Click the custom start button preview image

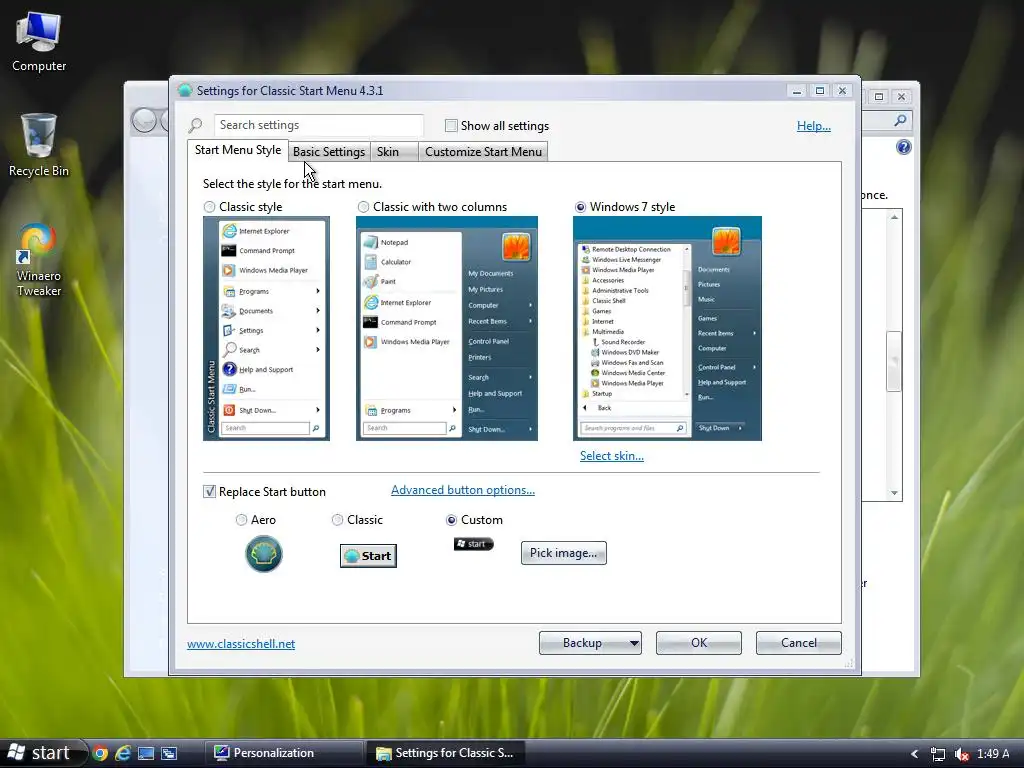coord(473,543)
